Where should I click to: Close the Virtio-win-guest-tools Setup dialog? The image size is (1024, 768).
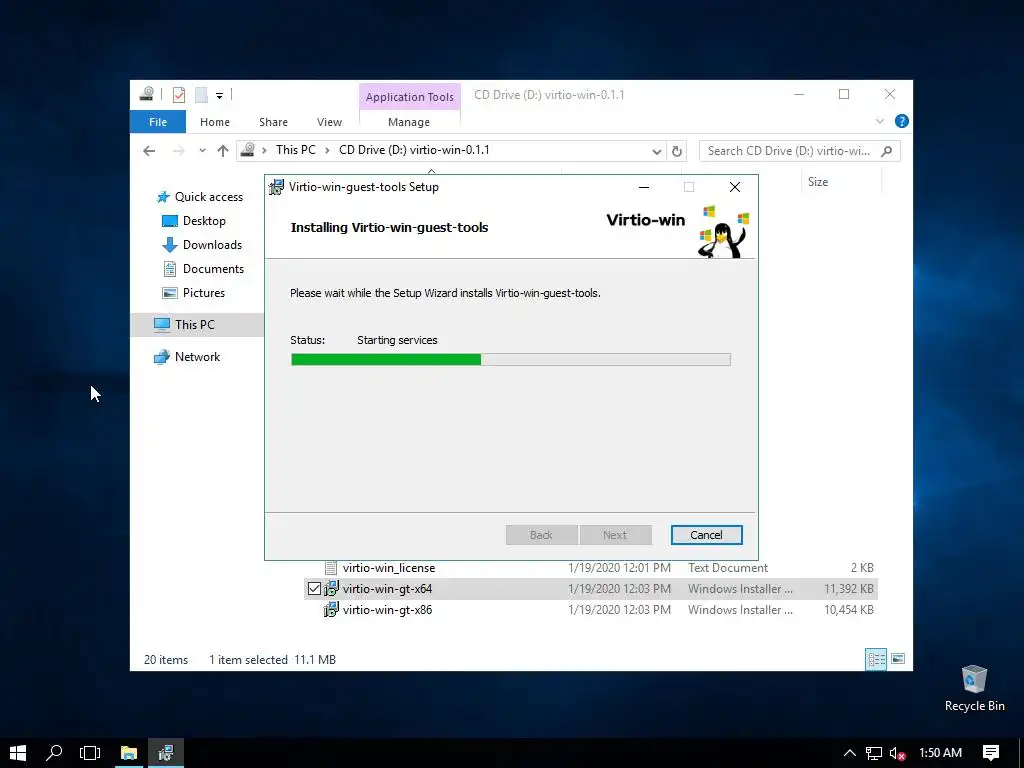(735, 187)
